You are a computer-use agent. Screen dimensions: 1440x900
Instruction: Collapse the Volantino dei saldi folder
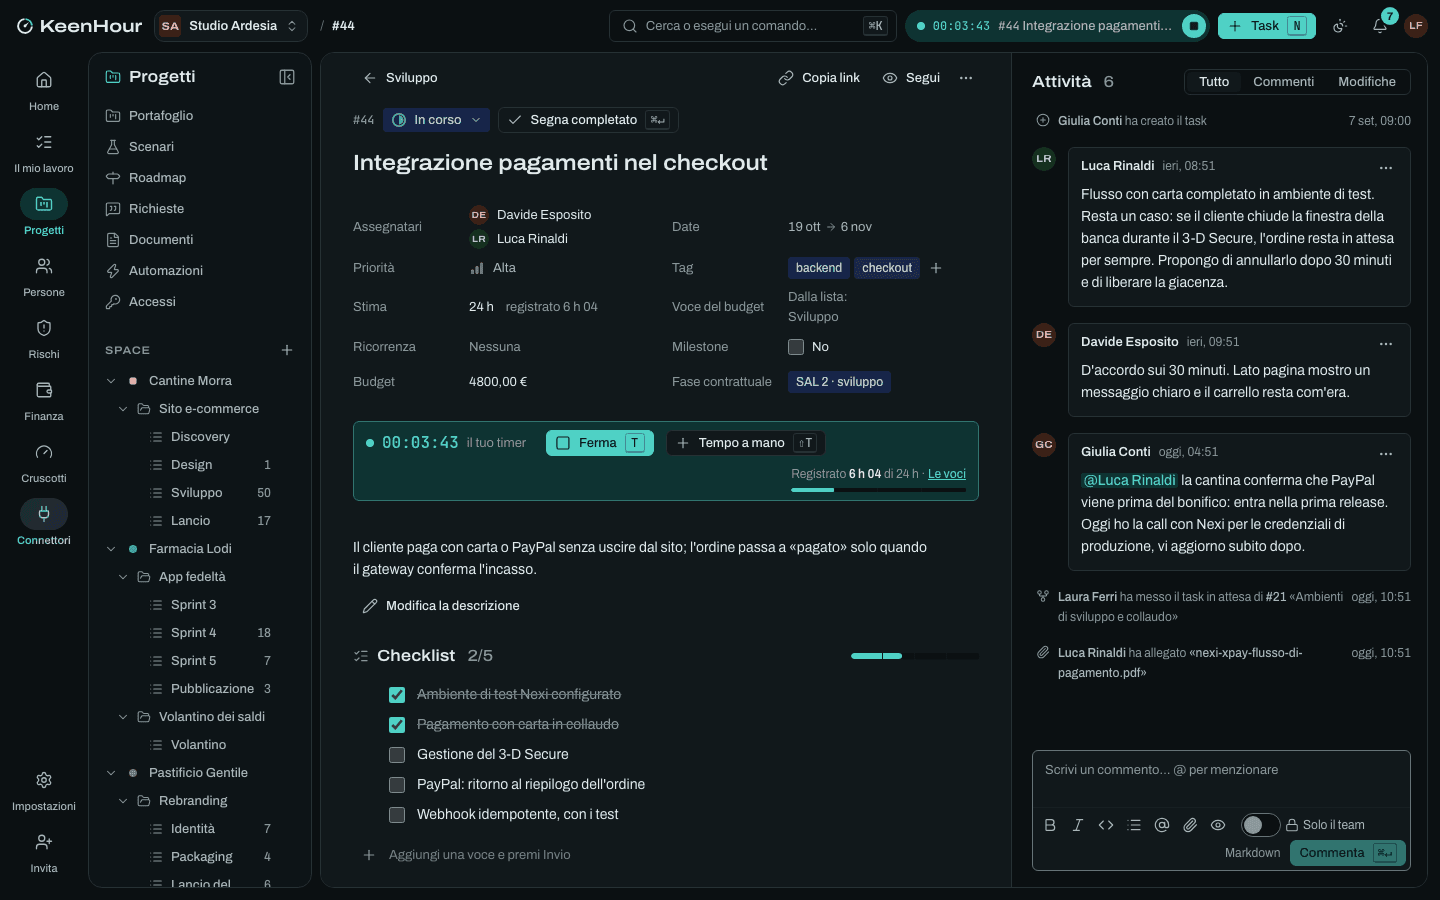[x=123, y=717]
